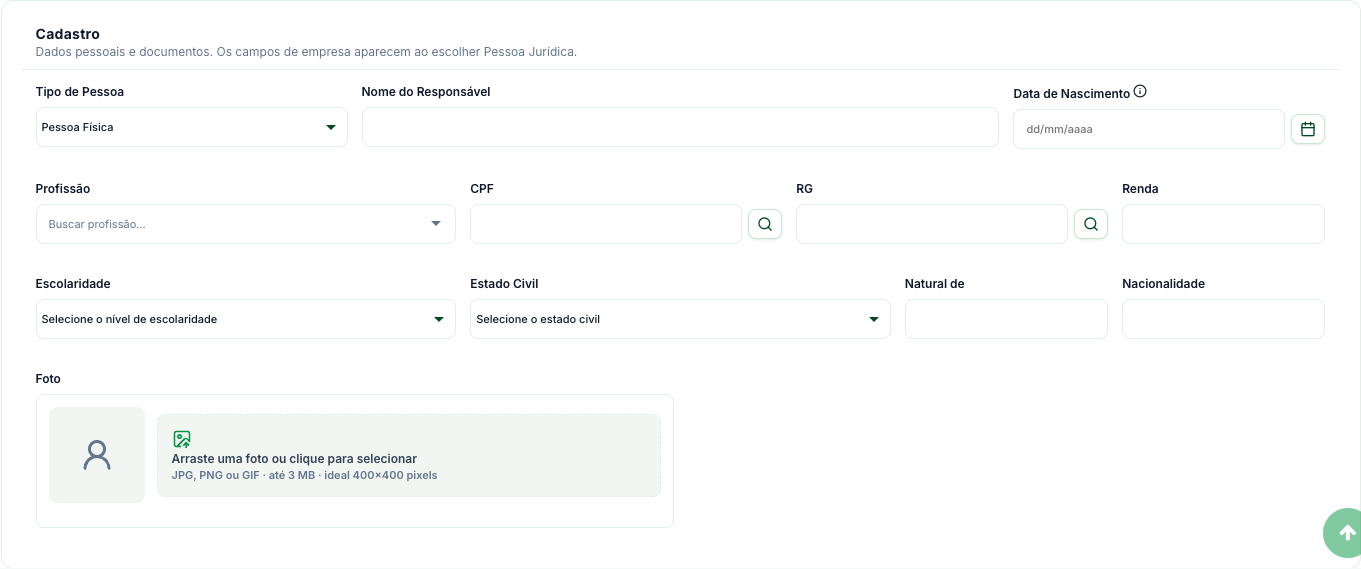Click the Nacionalidade input field

[x=1223, y=319]
